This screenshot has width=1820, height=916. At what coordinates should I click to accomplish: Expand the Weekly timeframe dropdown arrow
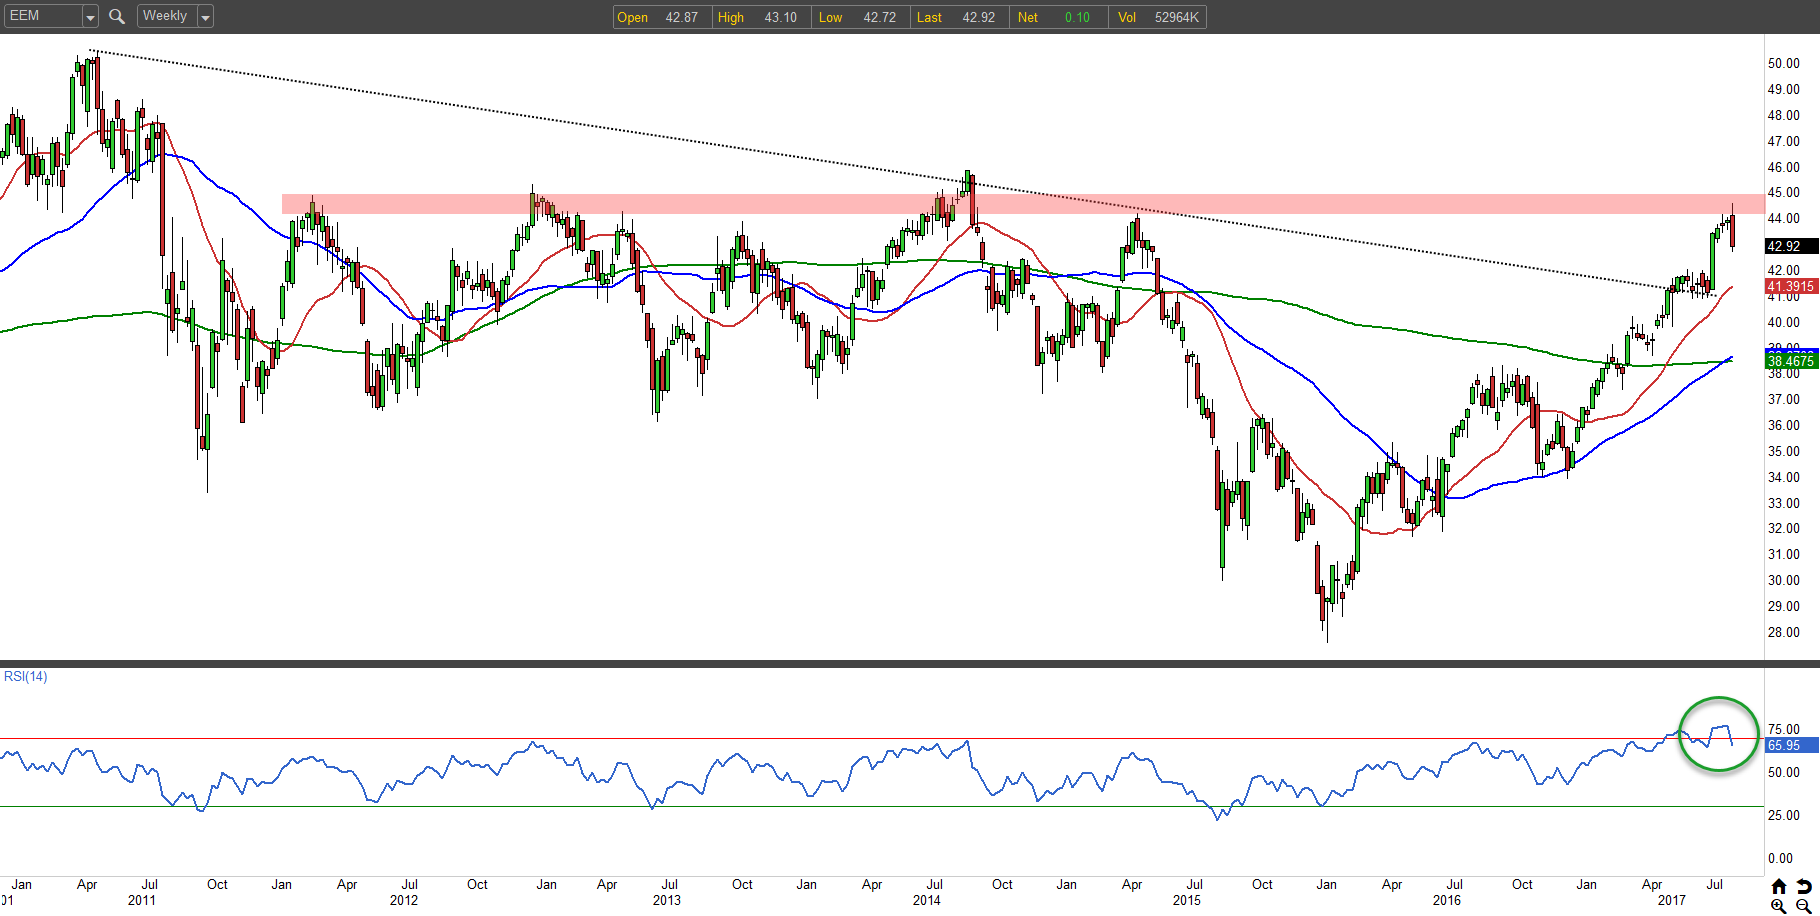tap(205, 17)
